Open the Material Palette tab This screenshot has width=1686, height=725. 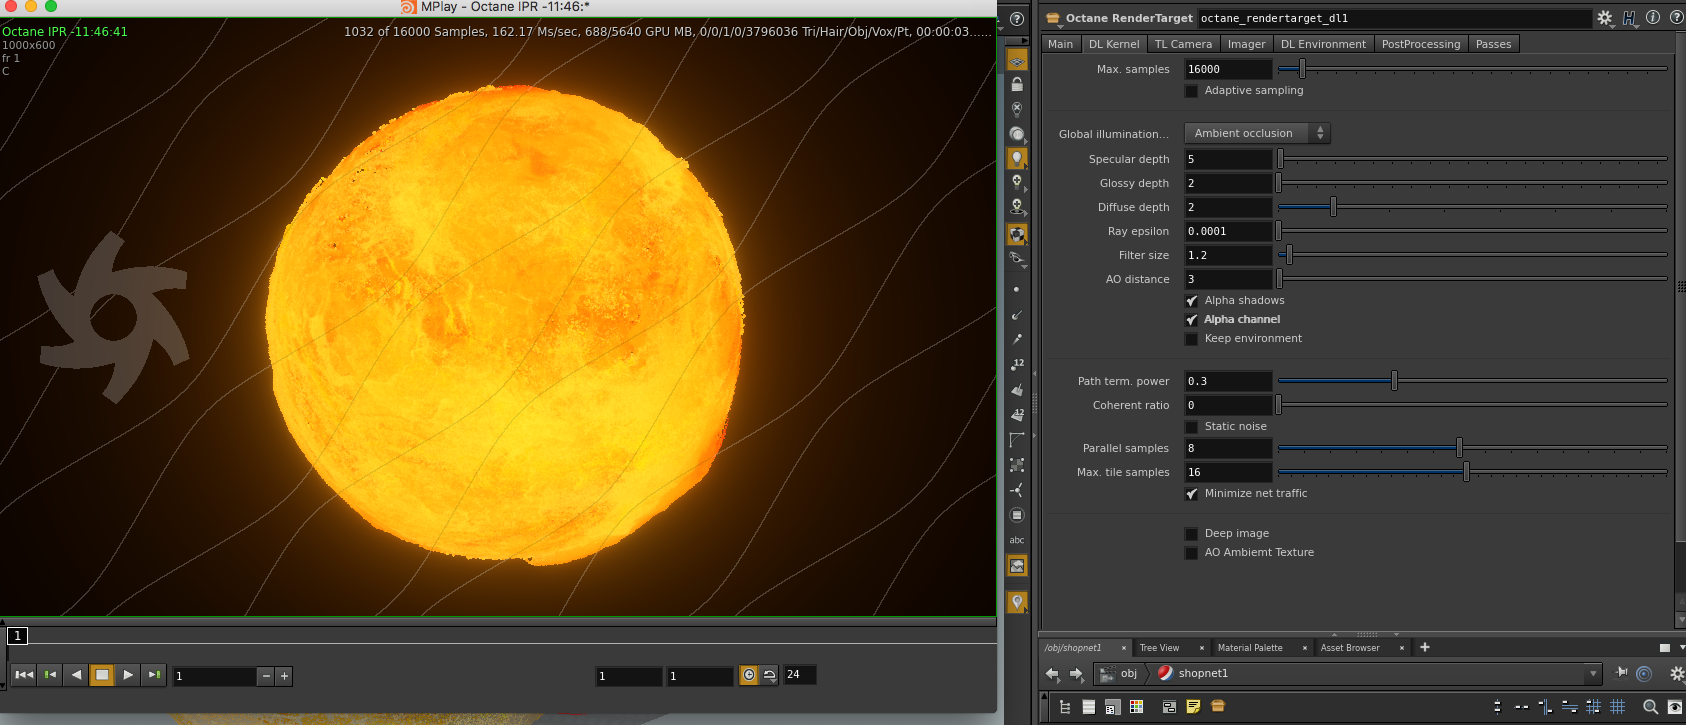(x=1249, y=648)
